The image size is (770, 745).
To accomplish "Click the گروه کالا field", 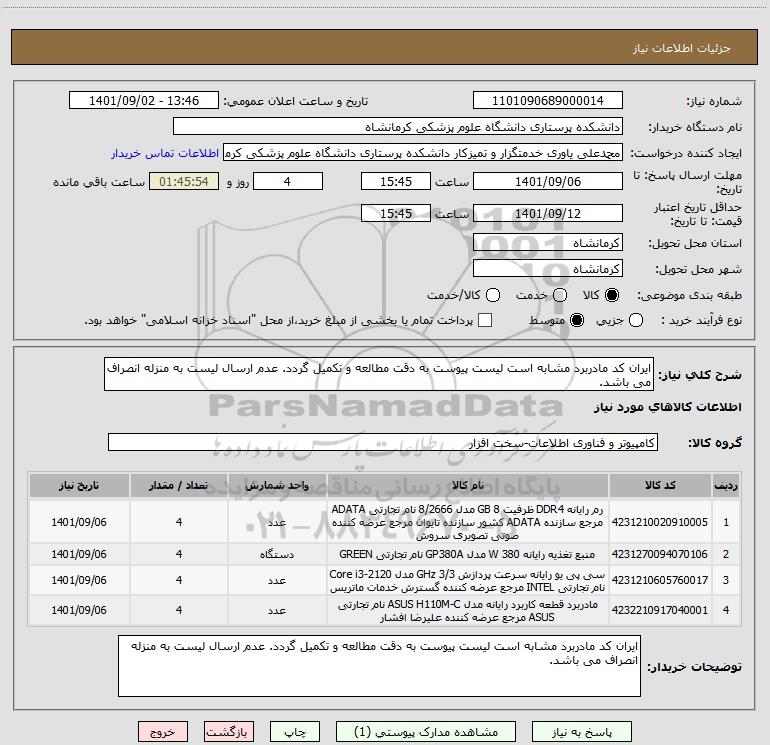I will tap(383, 442).
